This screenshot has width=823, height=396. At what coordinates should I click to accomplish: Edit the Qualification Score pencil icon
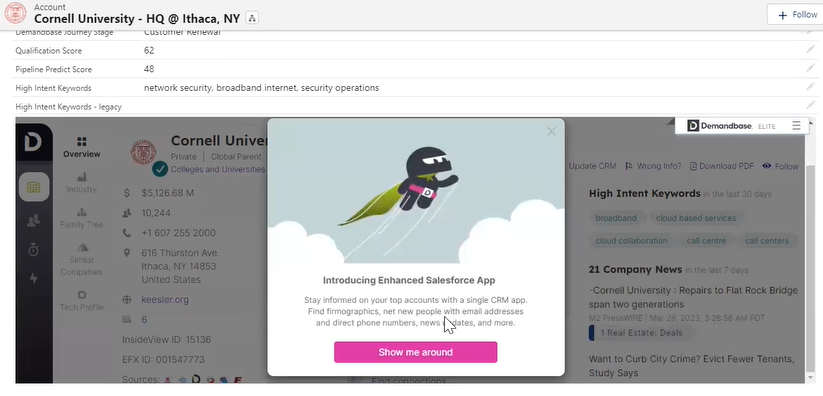811,50
